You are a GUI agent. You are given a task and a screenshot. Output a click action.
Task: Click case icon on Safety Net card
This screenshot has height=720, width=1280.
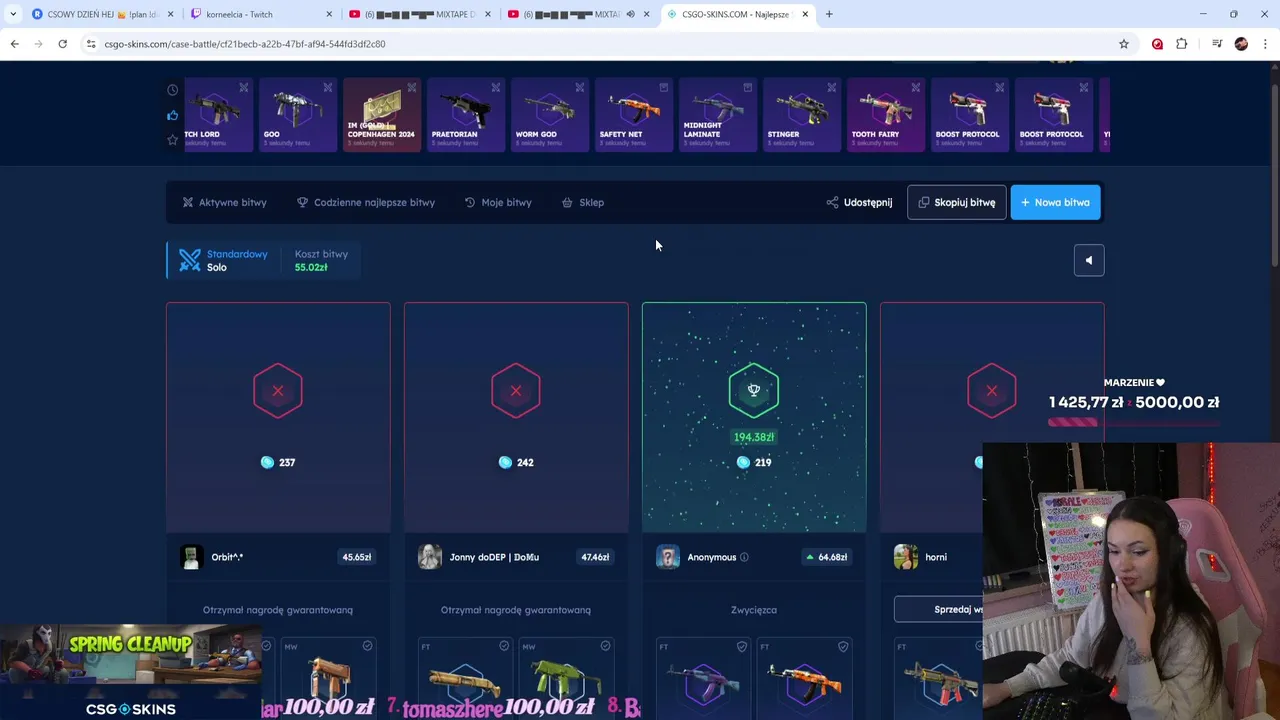click(x=663, y=88)
